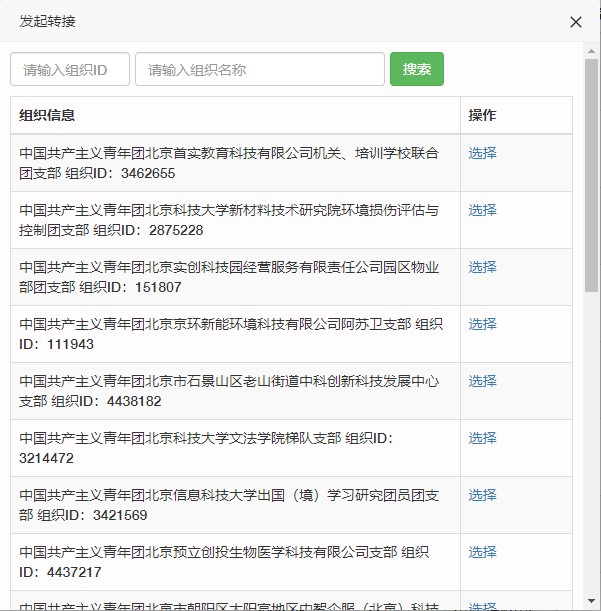Click 选择 link for organization ID 4438182
Viewport: 601px width, 611px height.
[x=482, y=381]
